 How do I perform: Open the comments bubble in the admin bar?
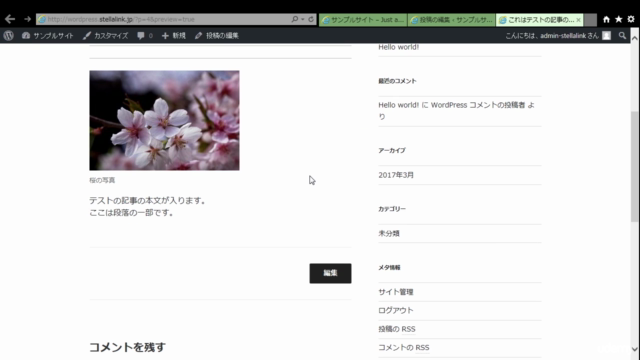click(145, 36)
